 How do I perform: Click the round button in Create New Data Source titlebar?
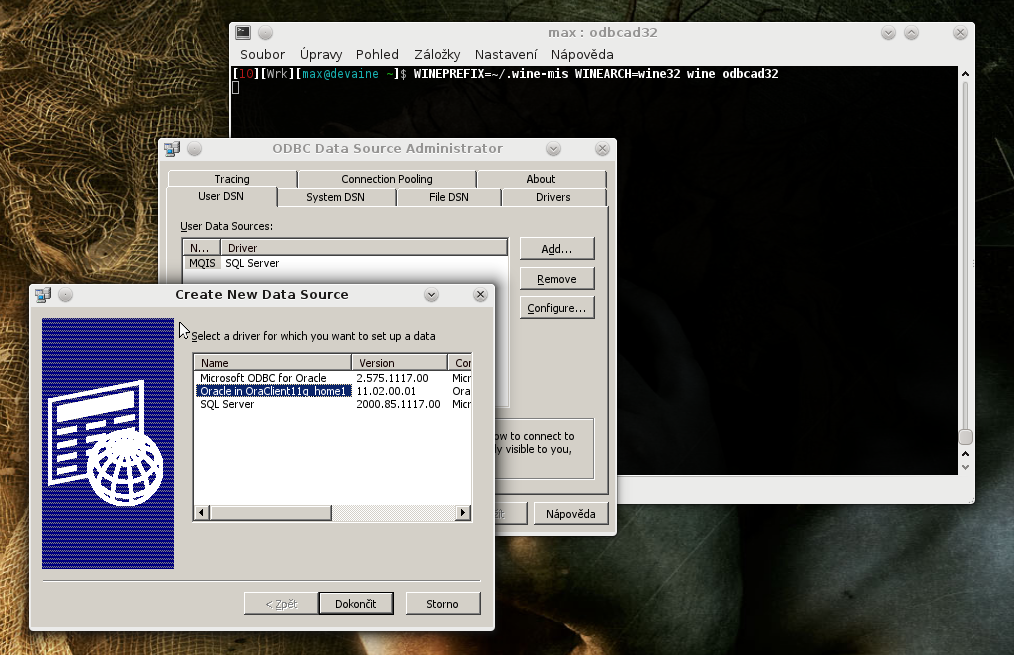65,295
